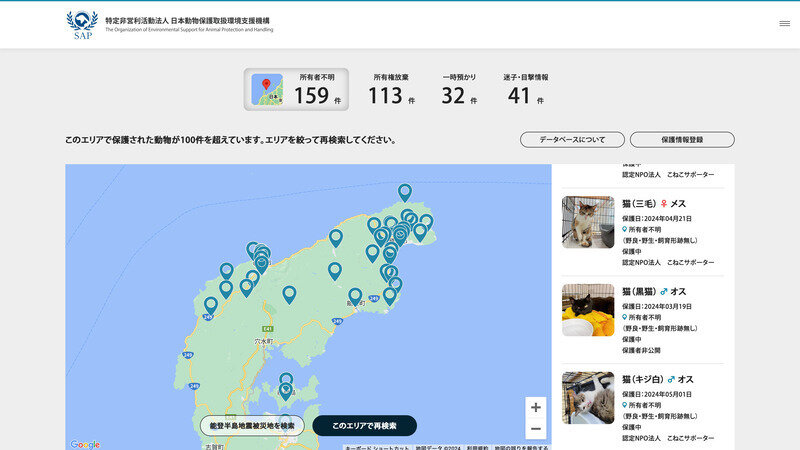The width and height of the screenshot is (800, 450).
Task: Click map pin near route 249 west coast
Action: pos(211,304)
